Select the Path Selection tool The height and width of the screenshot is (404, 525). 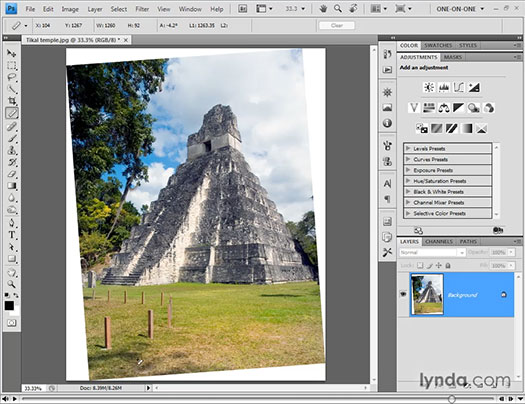pos(12,247)
